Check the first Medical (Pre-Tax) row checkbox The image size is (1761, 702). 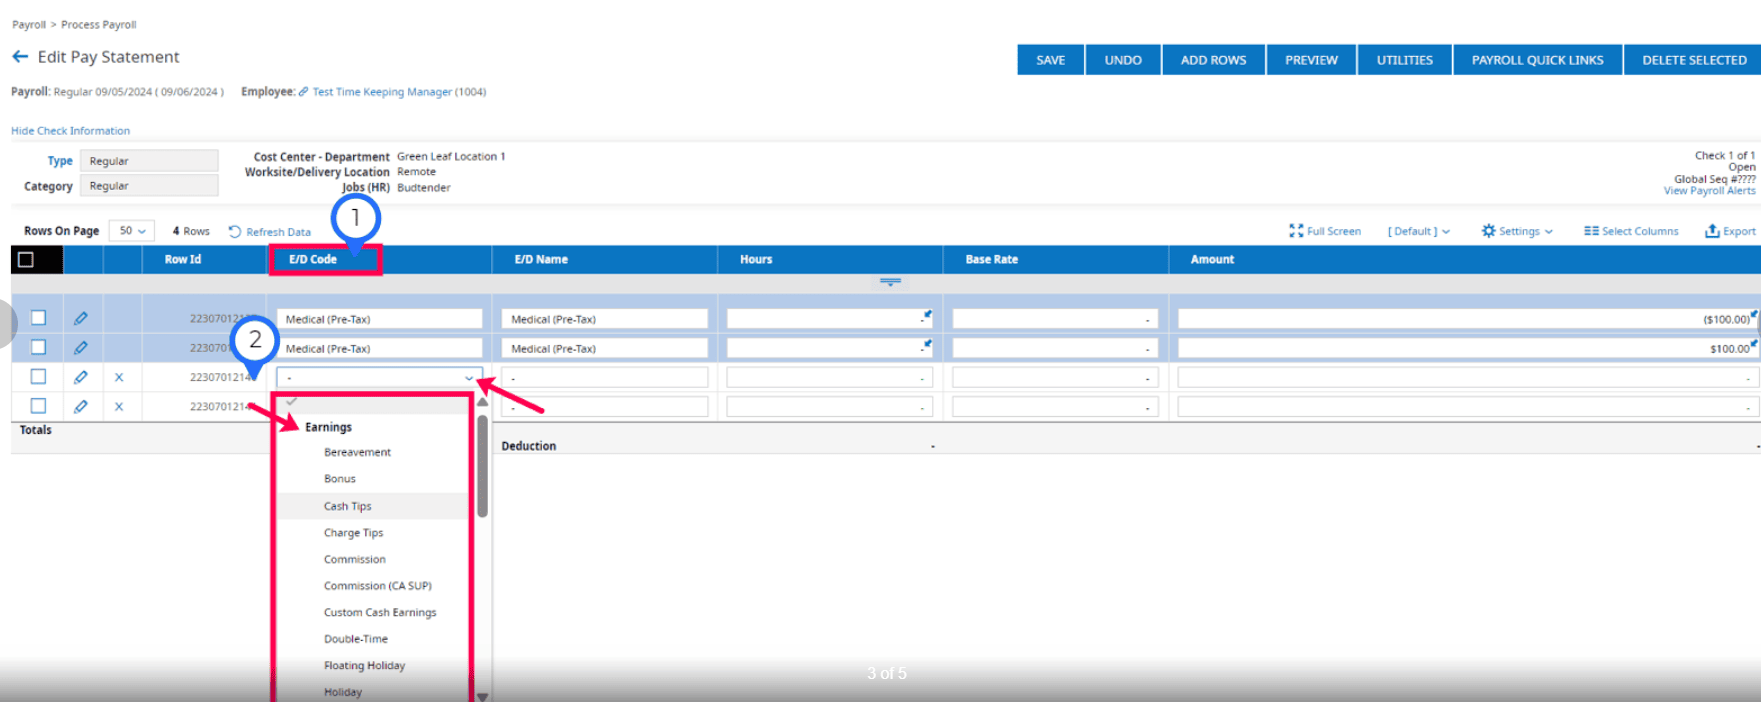click(x=38, y=318)
